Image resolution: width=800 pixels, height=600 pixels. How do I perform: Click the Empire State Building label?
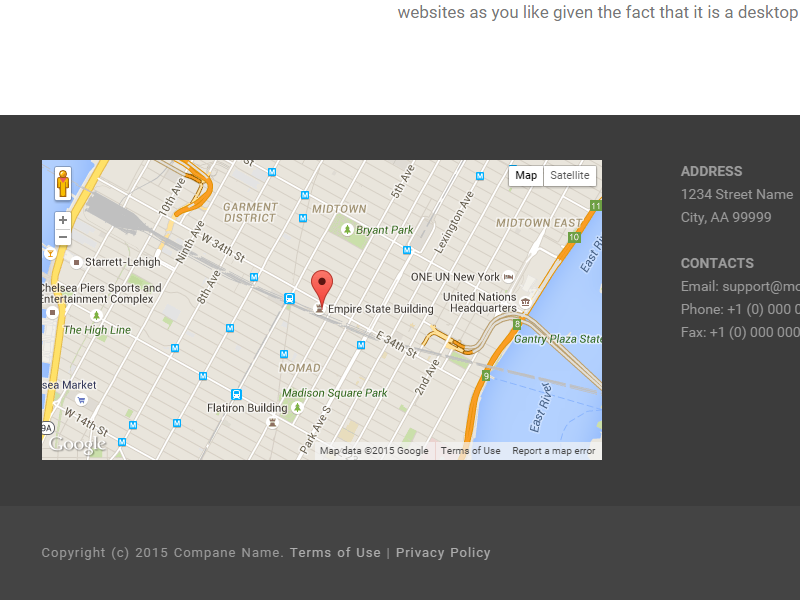click(381, 309)
